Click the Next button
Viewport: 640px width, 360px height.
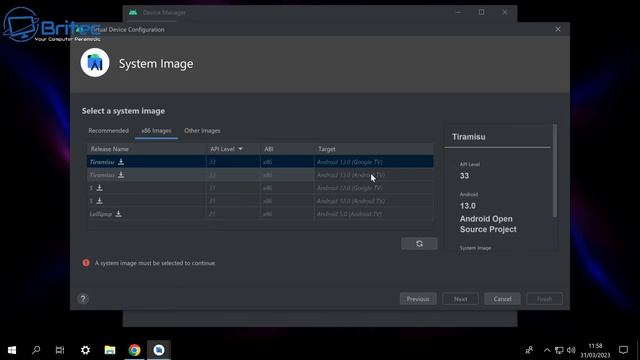click(460, 299)
